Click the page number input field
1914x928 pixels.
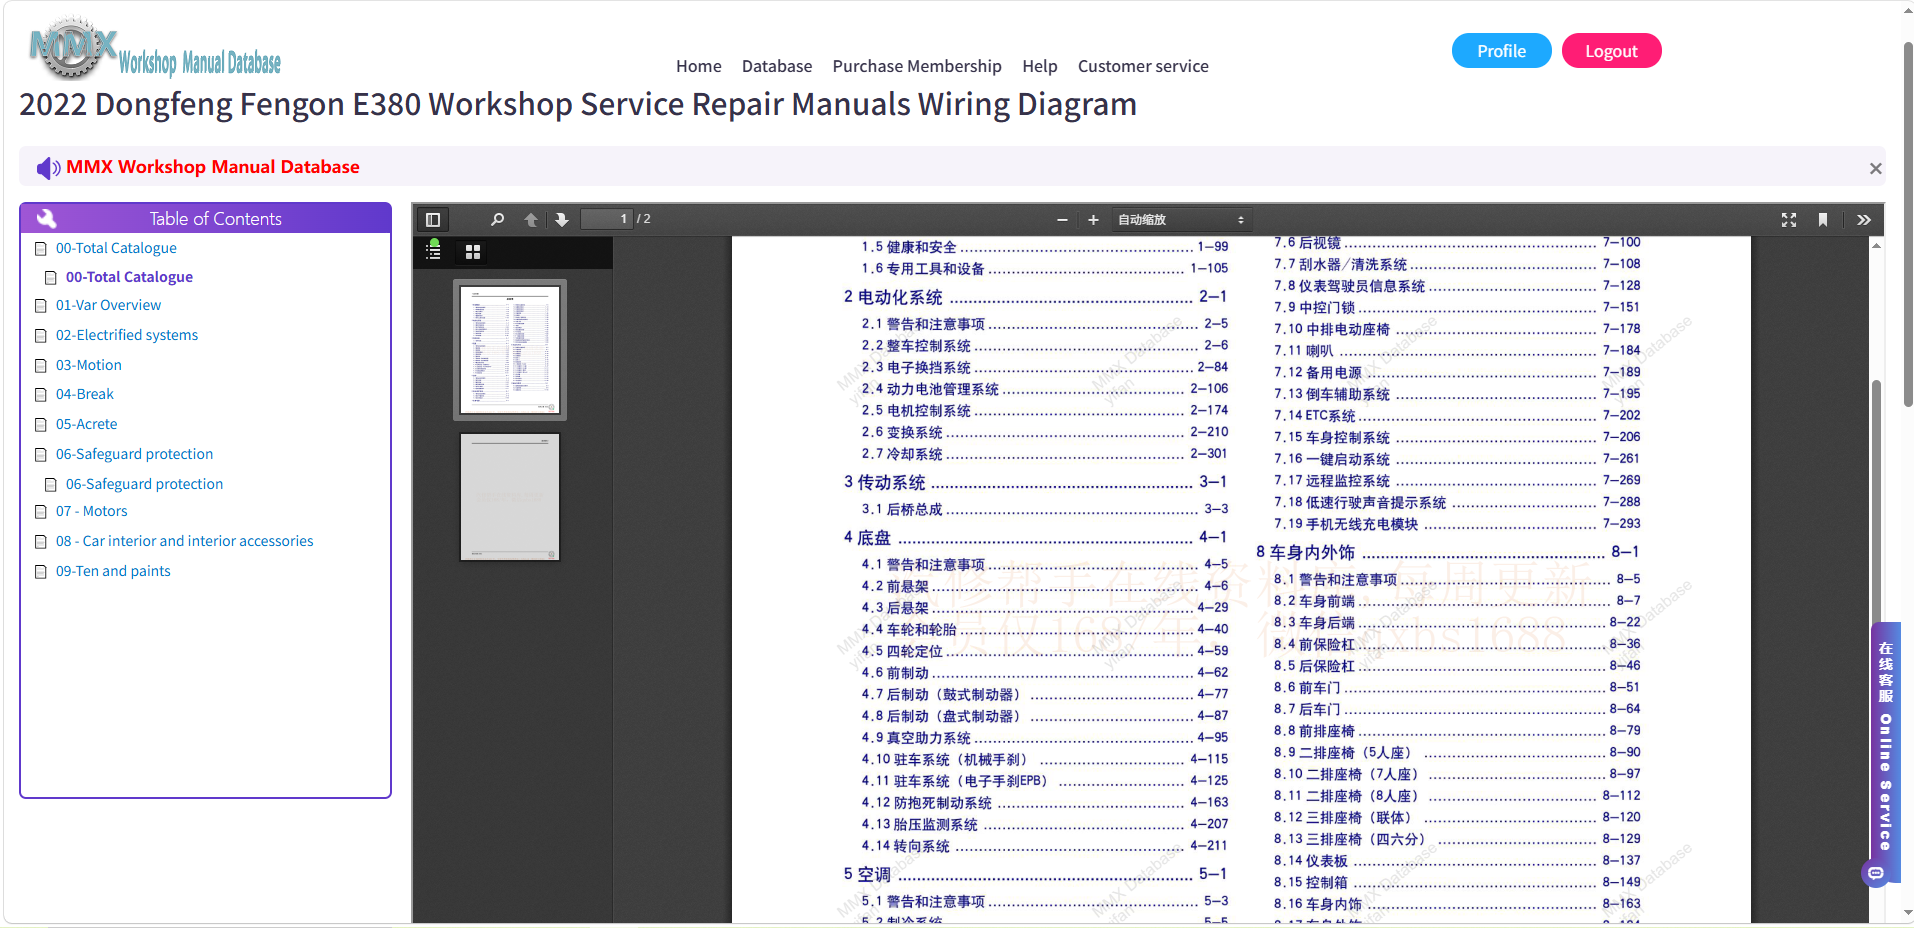pos(607,219)
